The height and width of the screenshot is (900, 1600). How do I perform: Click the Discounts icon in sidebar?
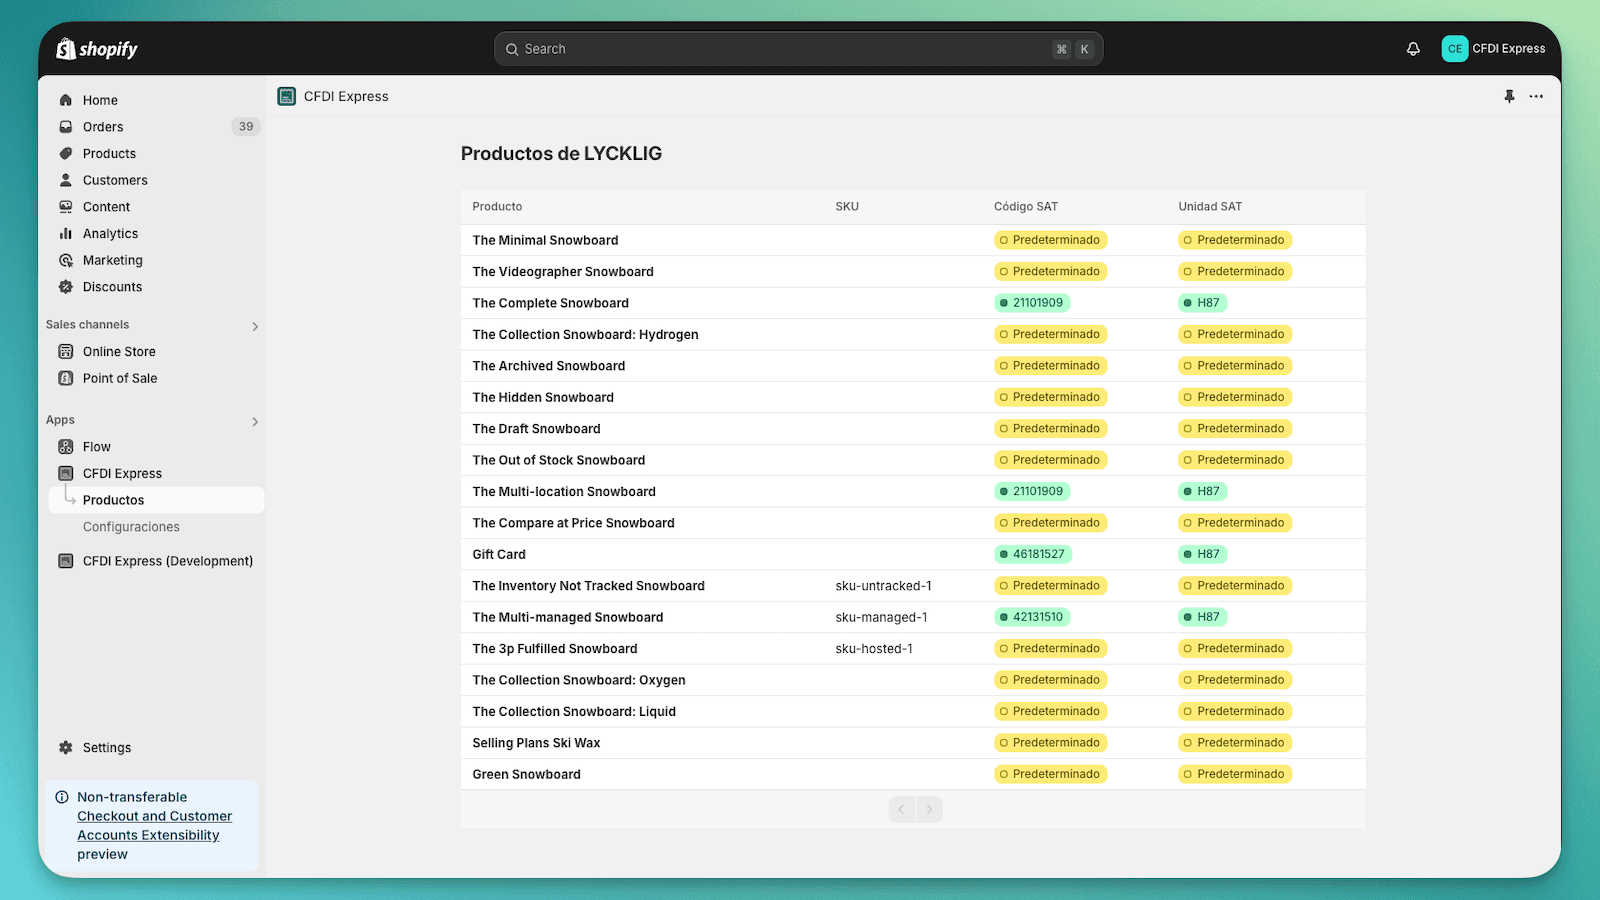click(x=66, y=287)
